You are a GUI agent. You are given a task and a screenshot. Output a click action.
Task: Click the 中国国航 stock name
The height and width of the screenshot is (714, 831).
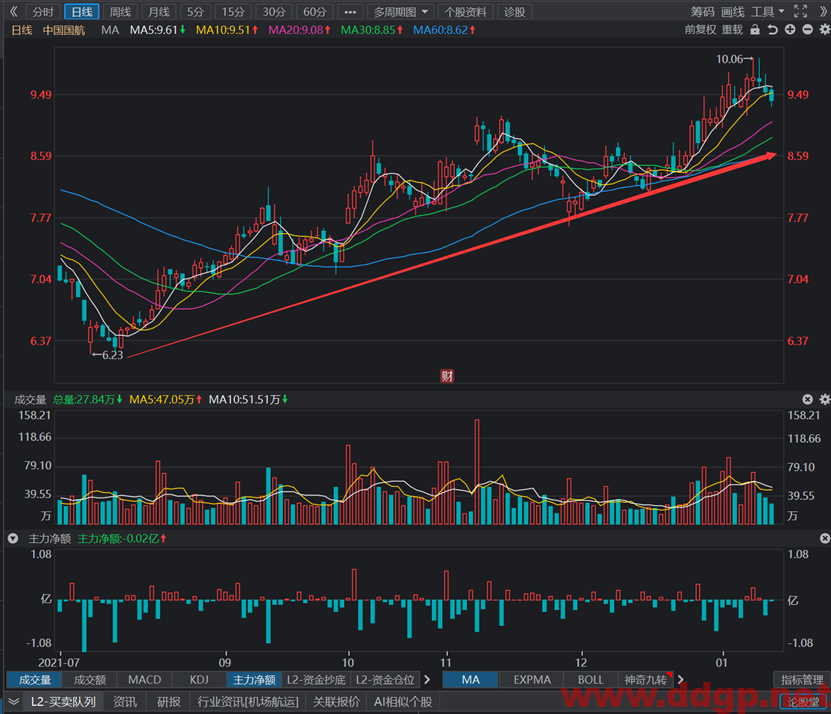(x=64, y=30)
